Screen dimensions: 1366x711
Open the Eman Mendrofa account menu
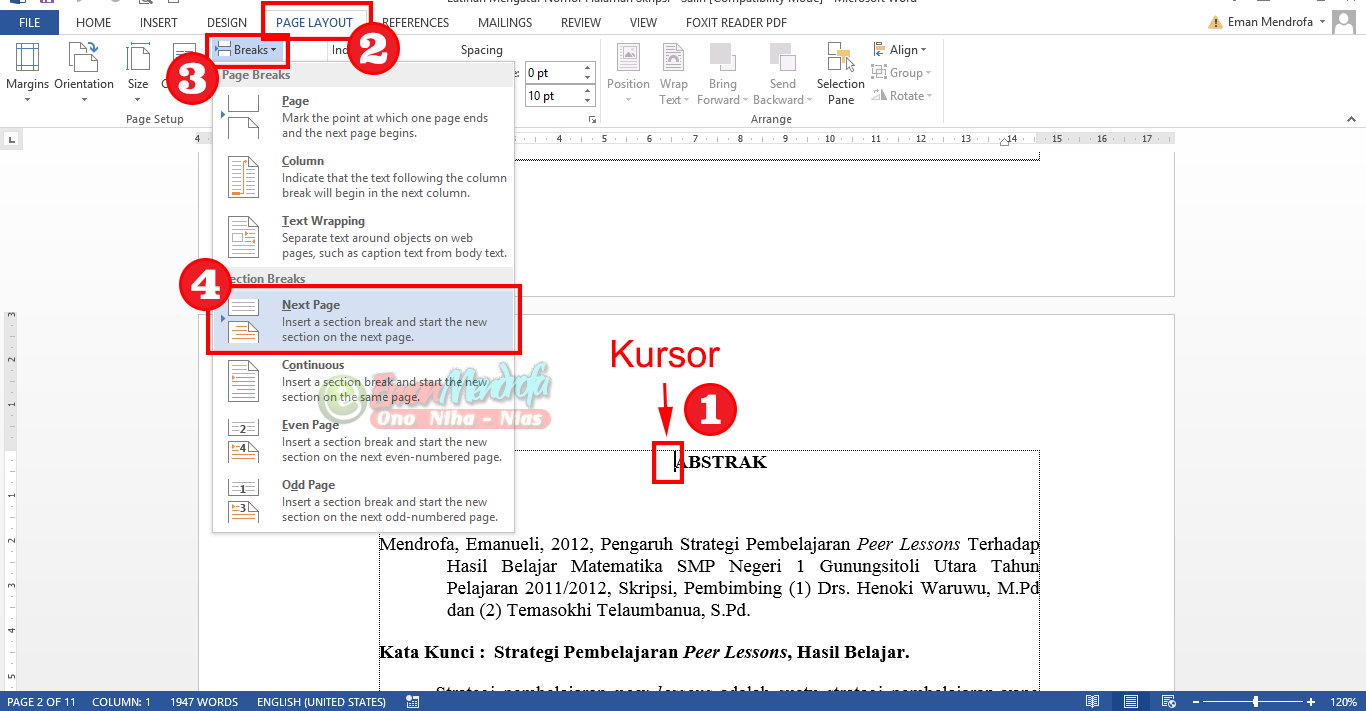tap(1274, 22)
